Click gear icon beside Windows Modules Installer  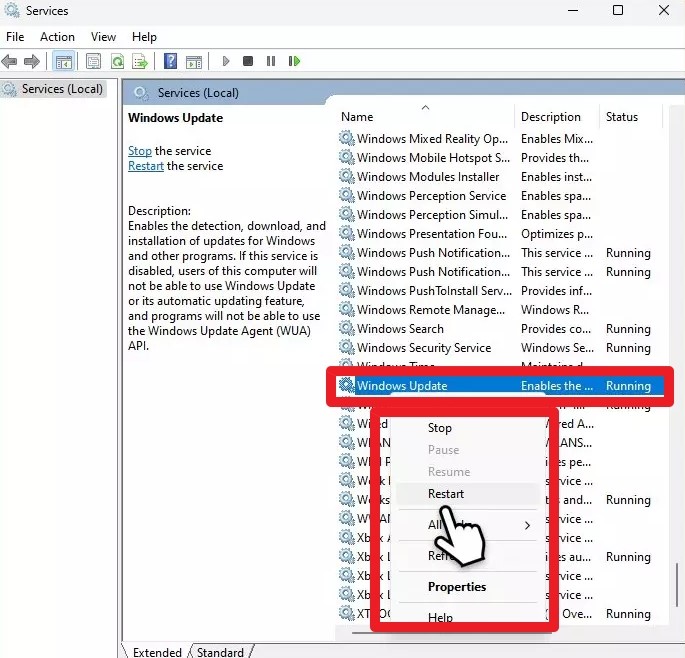click(x=346, y=177)
